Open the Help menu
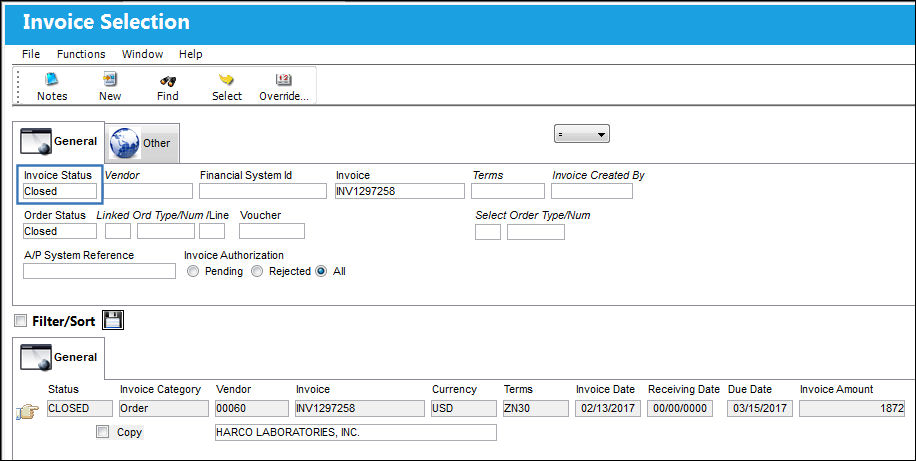The height and width of the screenshot is (461, 916). tap(190, 54)
